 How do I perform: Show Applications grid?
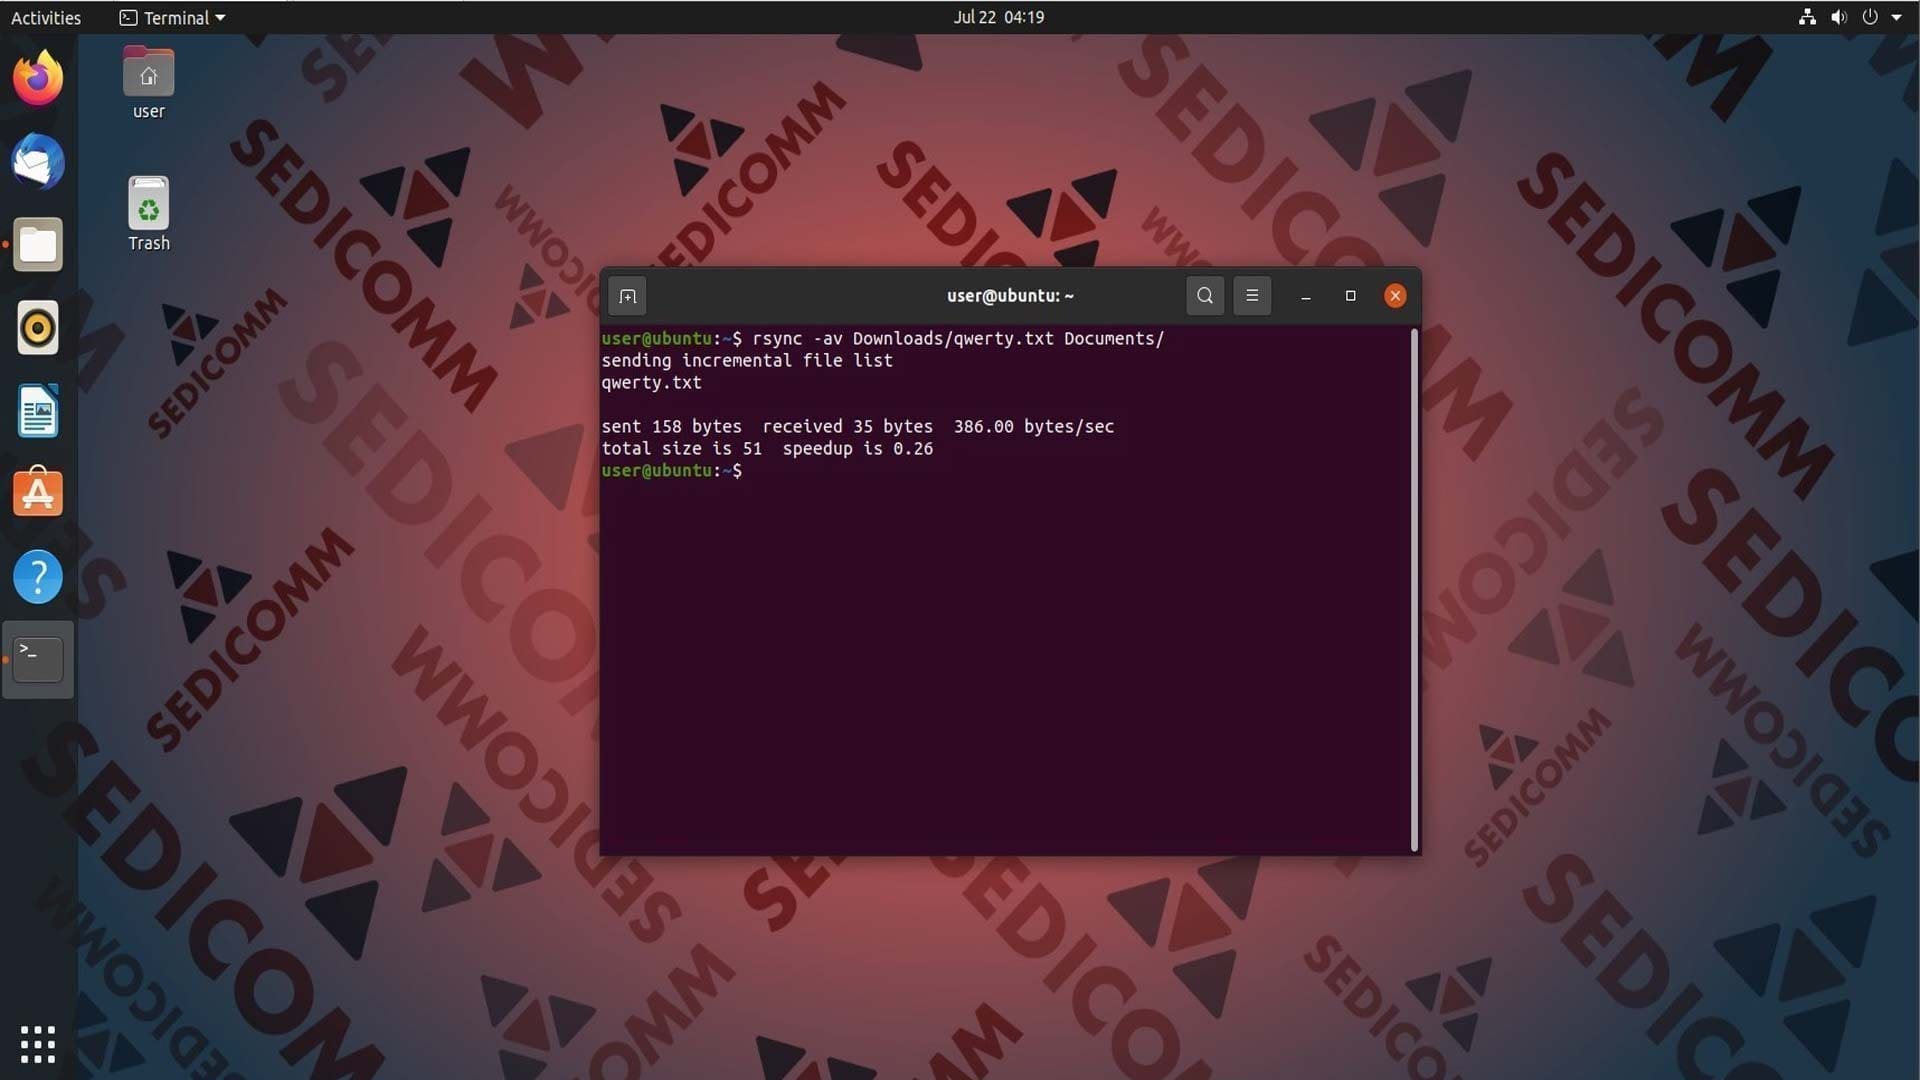(x=38, y=1044)
